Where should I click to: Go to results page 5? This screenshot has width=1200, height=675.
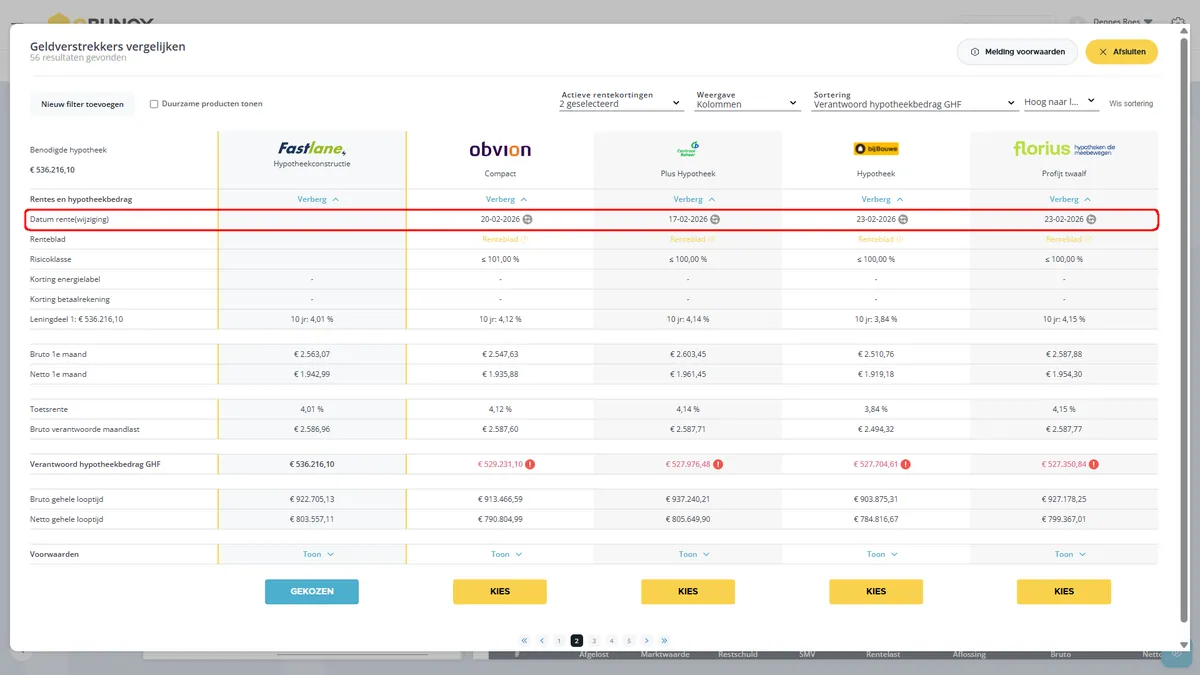tap(629, 641)
